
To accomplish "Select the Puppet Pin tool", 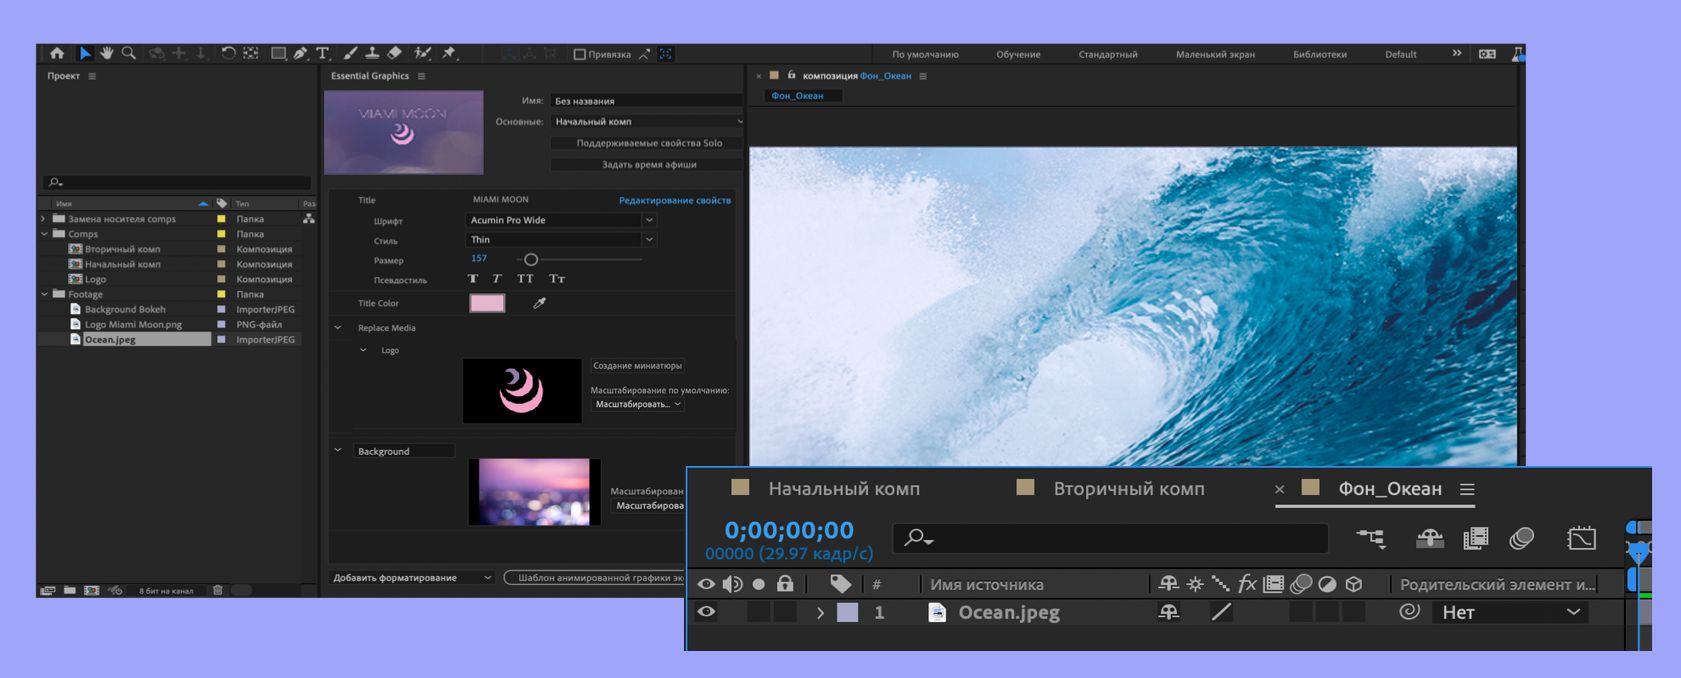I will tap(449, 54).
